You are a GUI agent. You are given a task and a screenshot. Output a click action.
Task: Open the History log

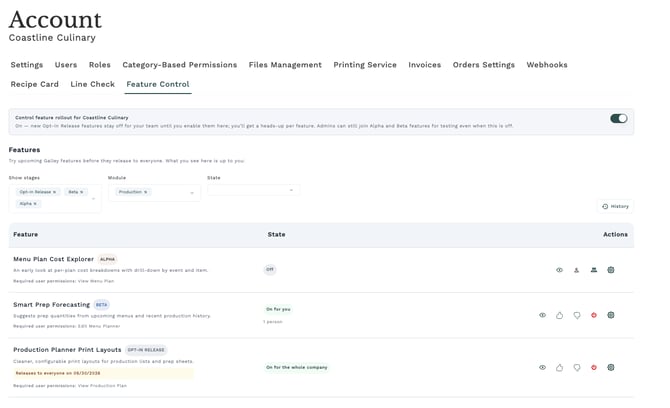615,206
